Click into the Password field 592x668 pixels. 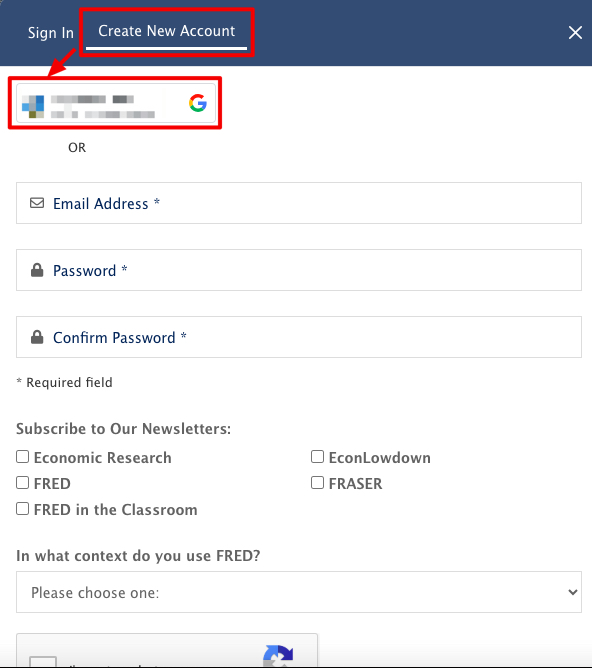299,270
